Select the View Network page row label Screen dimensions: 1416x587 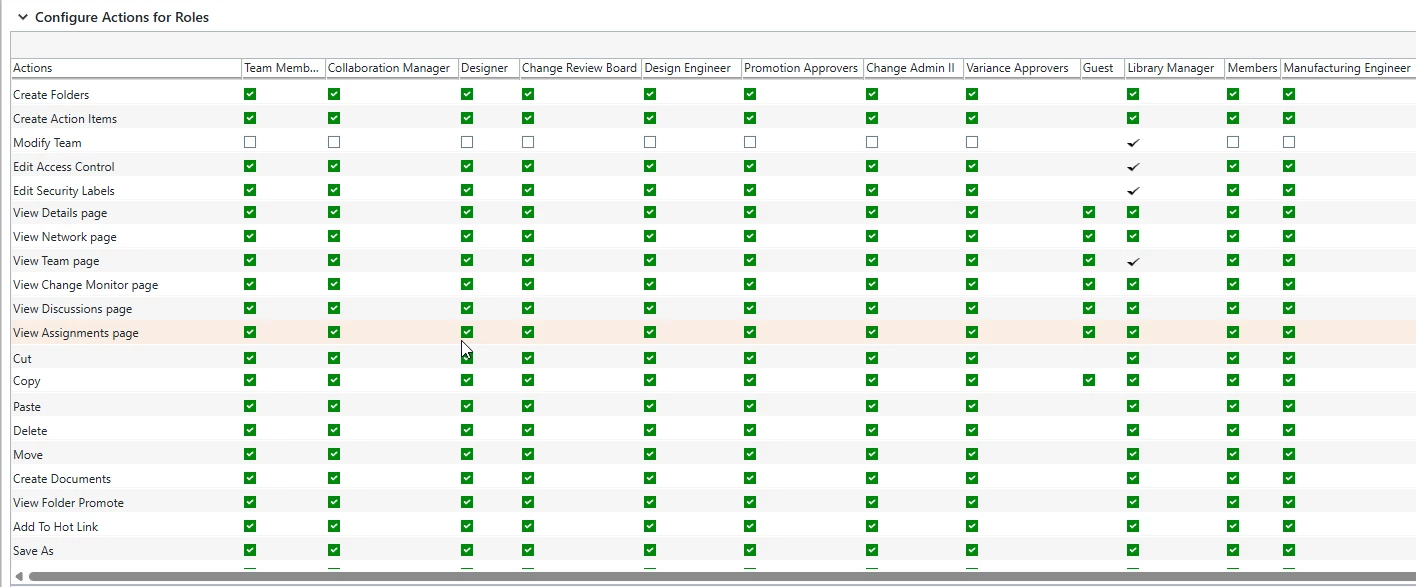(x=65, y=237)
